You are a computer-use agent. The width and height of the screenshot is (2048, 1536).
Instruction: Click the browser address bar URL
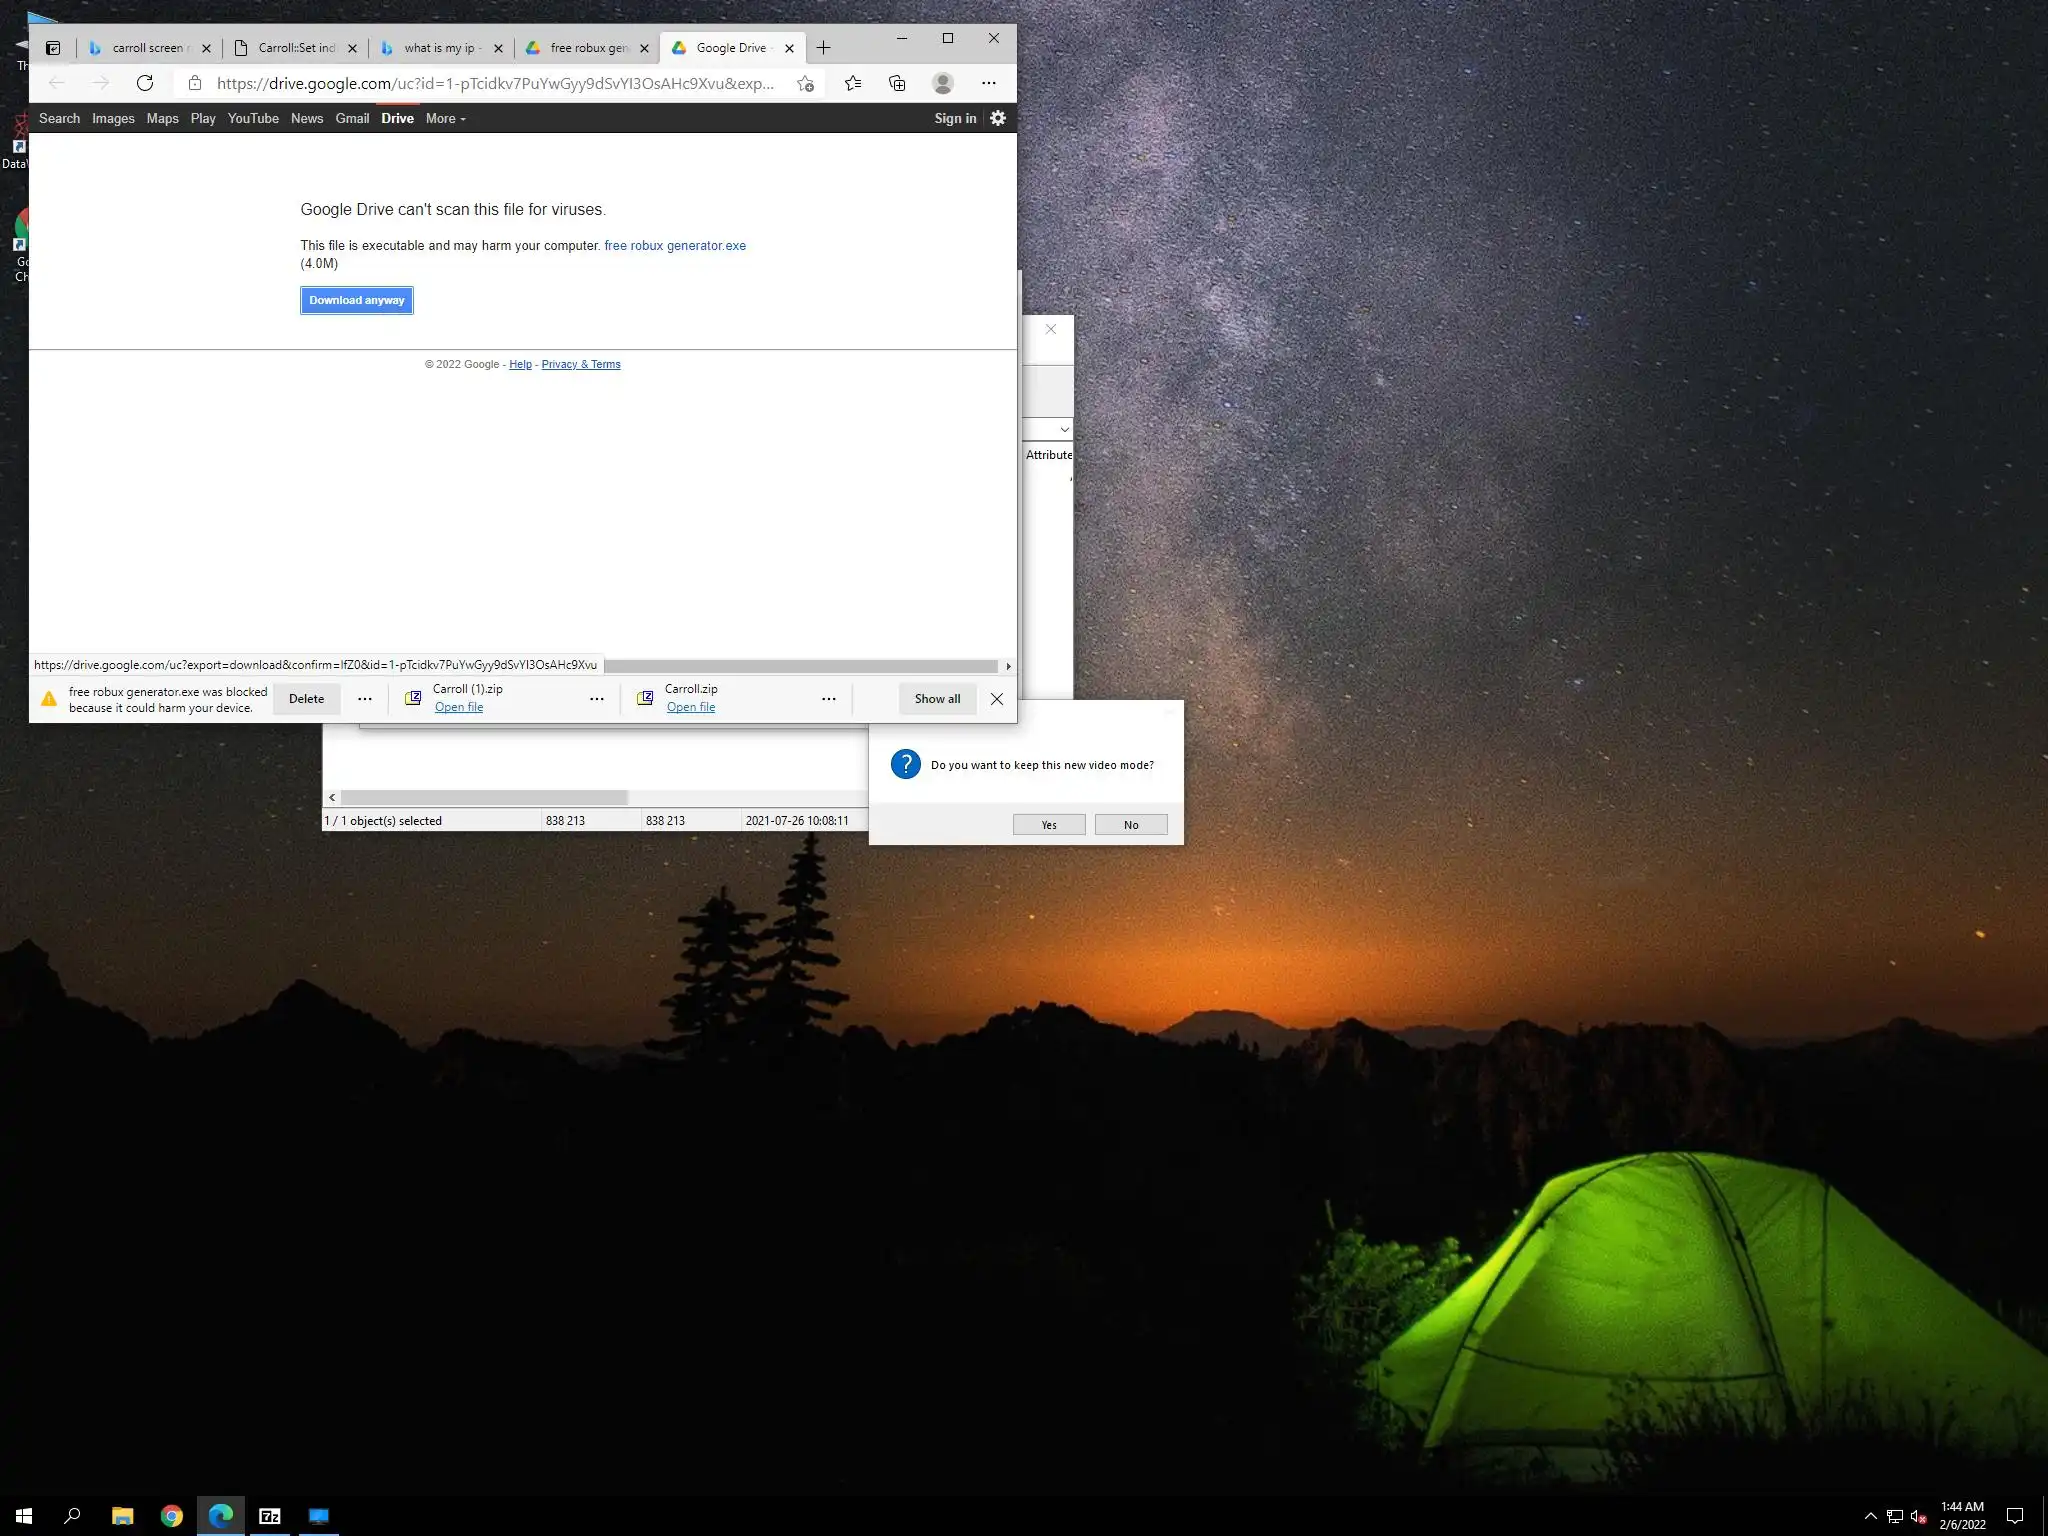(x=495, y=83)
